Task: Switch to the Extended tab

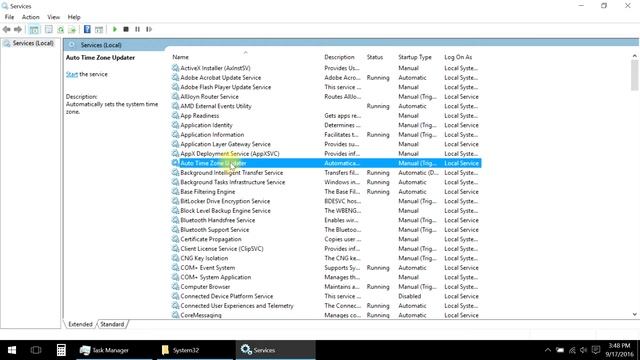Action: click(80, 324)
